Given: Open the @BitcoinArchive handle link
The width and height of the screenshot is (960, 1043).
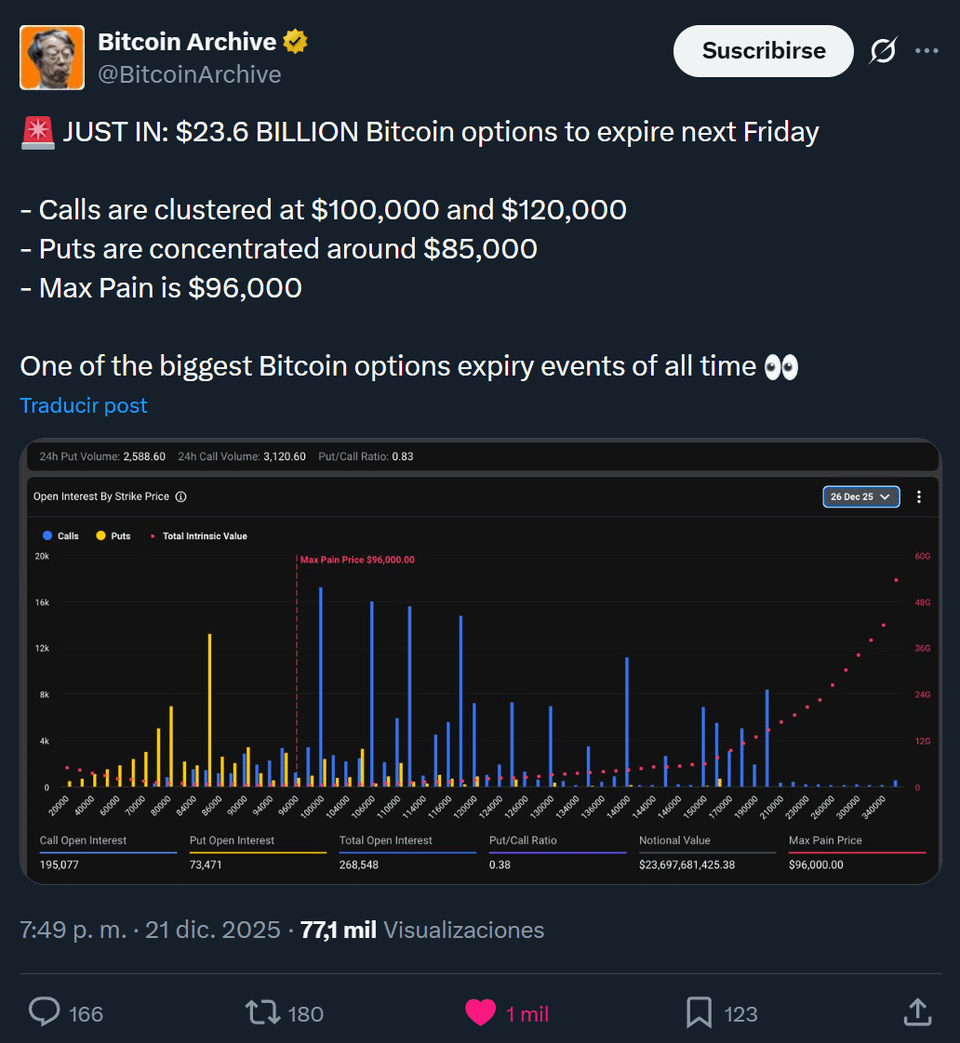Looking at the screenshot, I should [189, 74].
